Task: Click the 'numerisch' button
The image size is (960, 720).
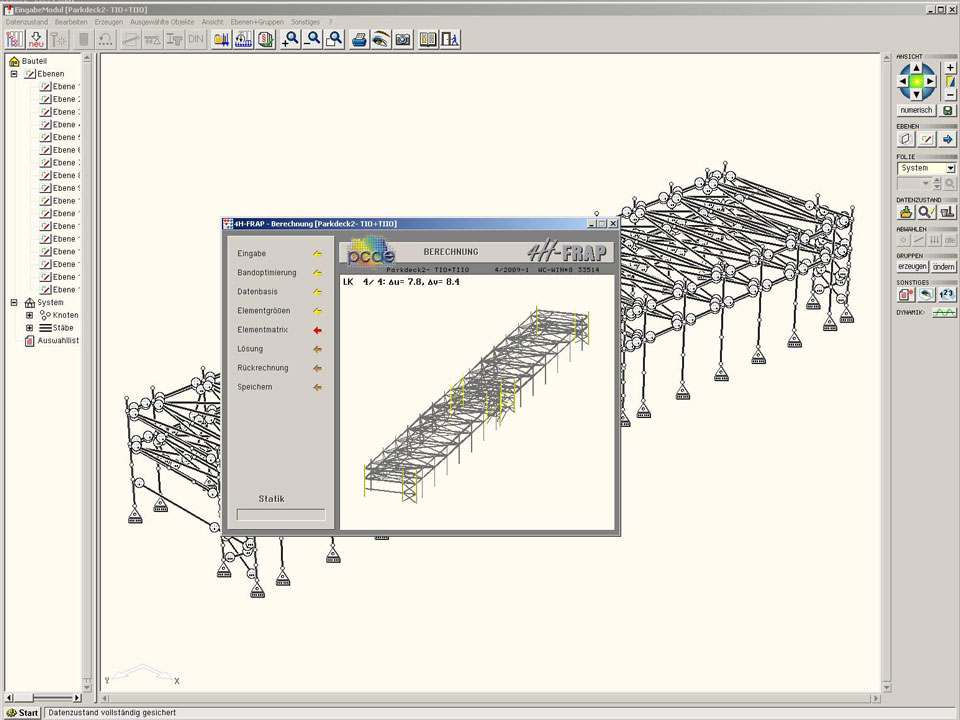Action: click(916, 110)
